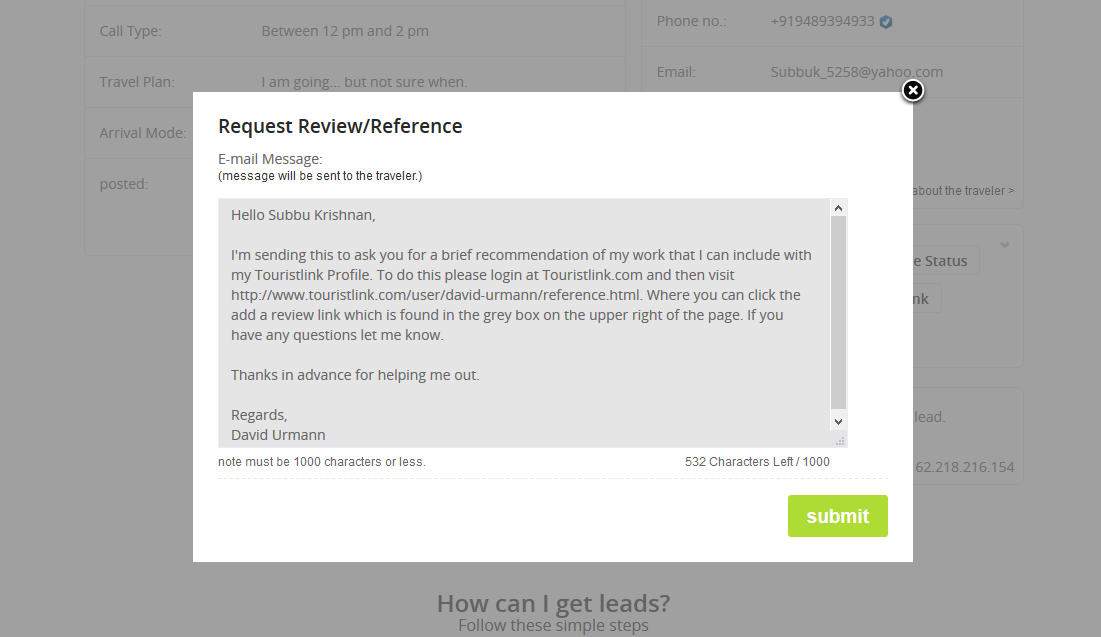
Task: Expand the chevron above the Status button
Action: 1005,245
